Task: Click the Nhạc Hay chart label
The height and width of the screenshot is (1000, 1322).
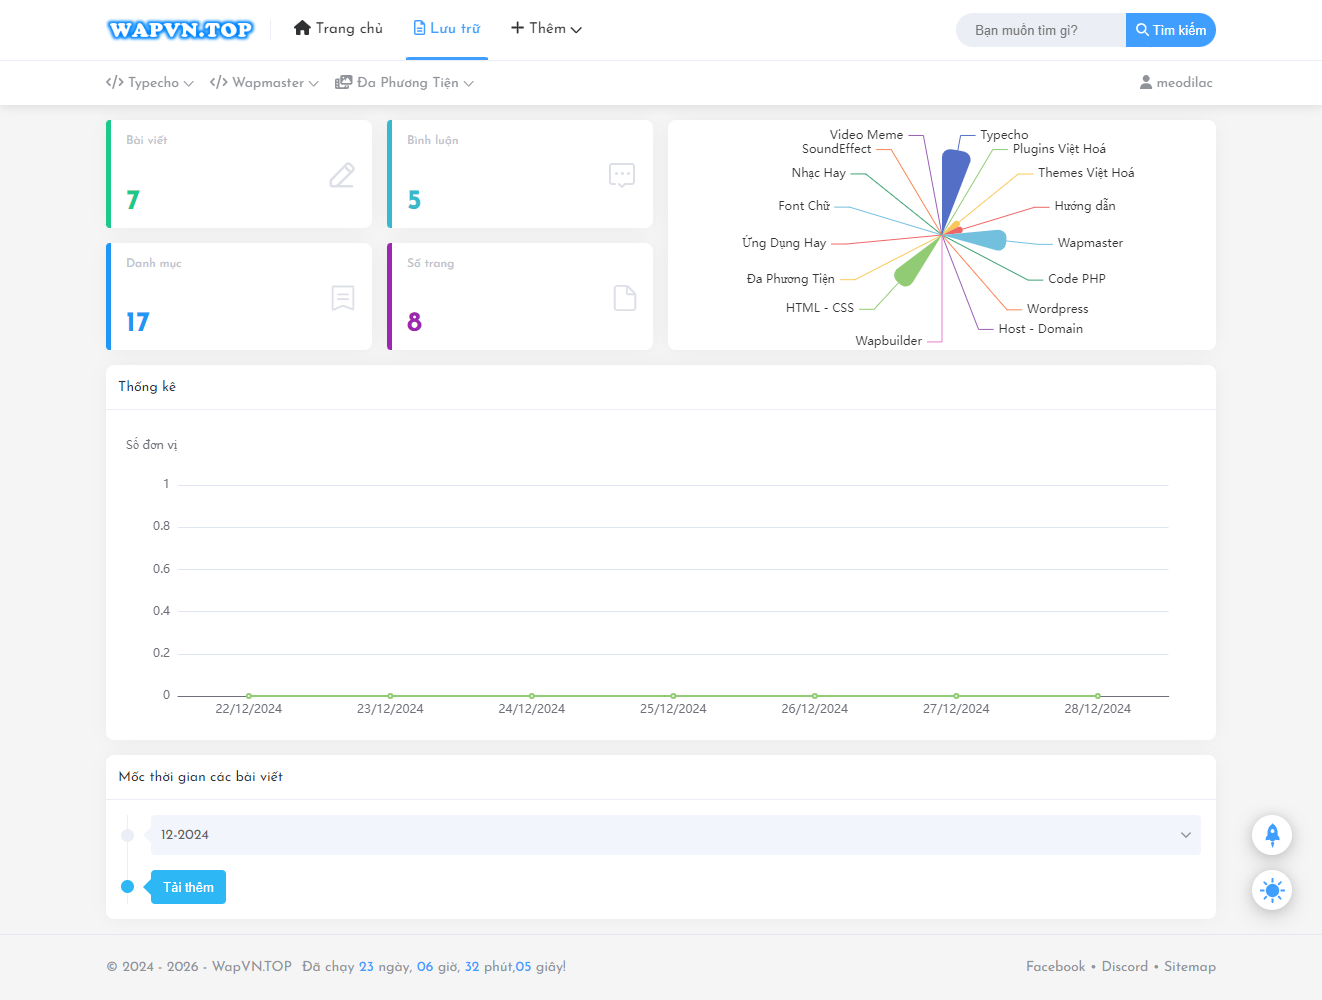Action: 818,172
